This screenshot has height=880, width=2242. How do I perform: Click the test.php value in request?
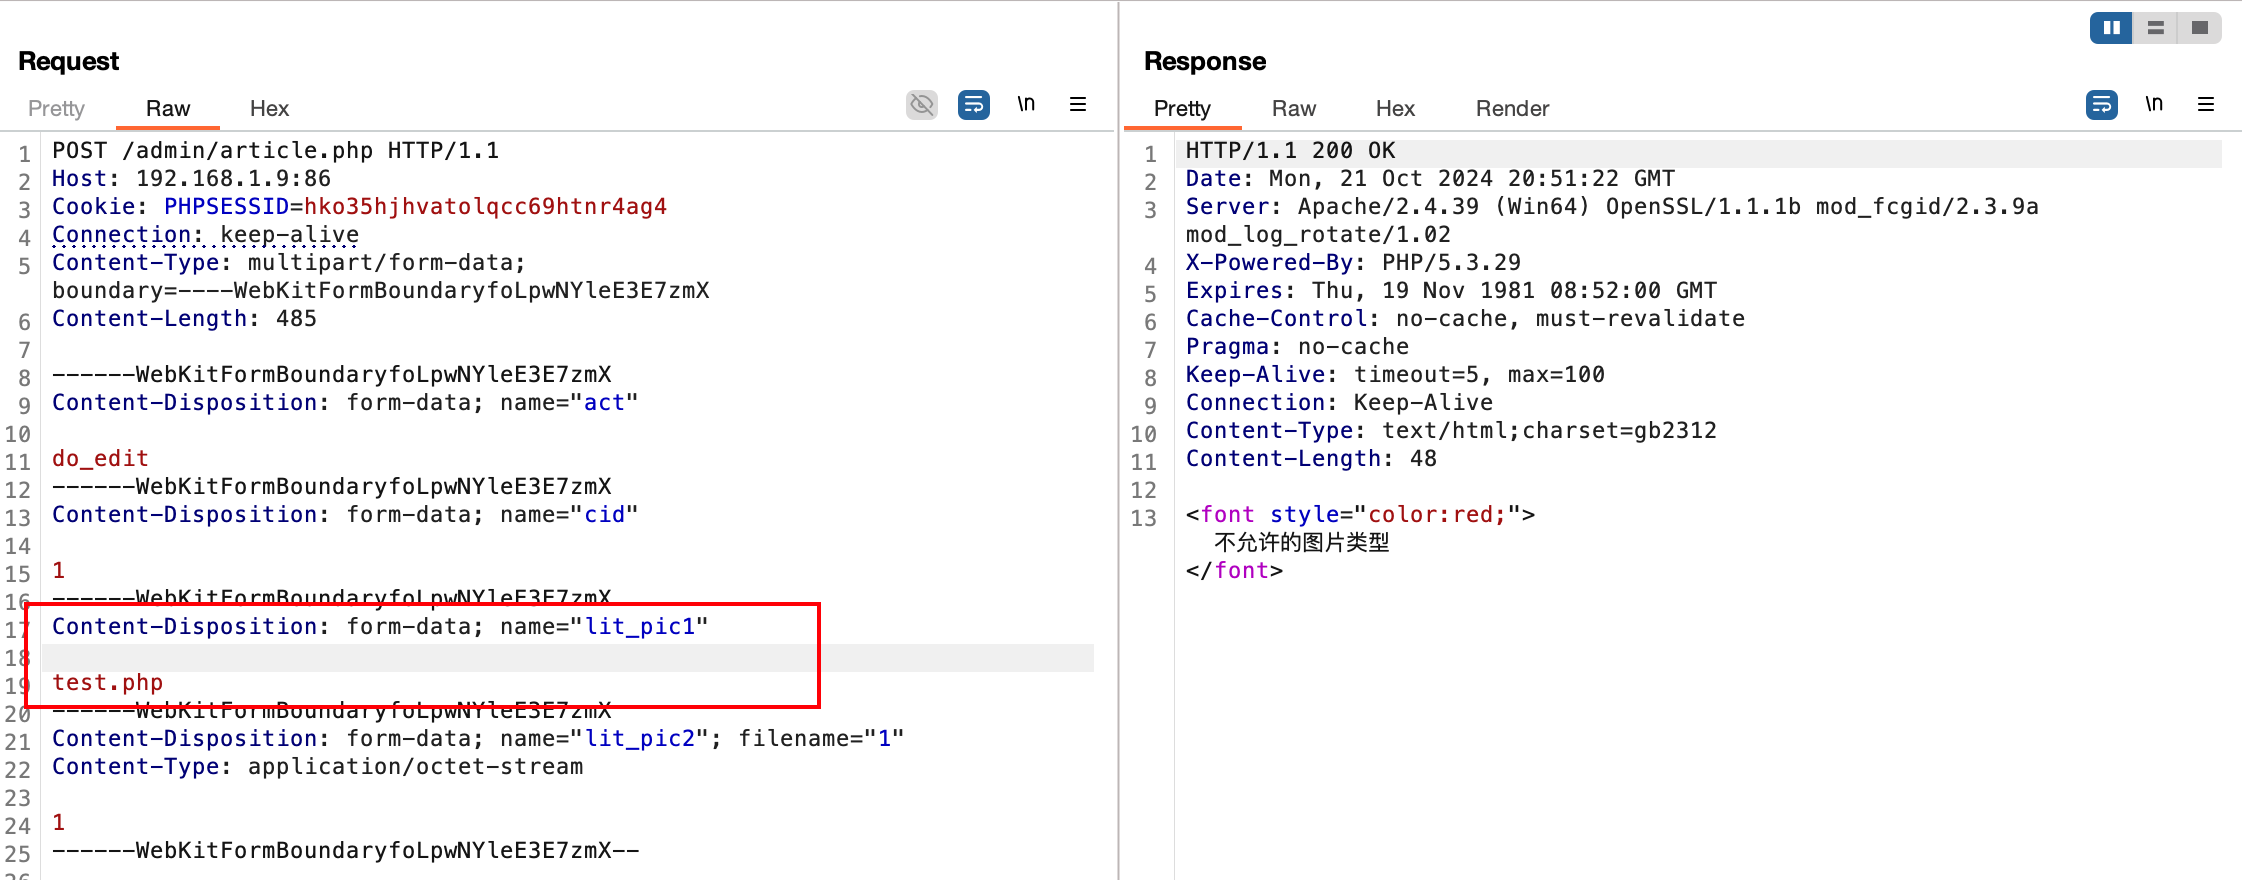tap(108, 683)
